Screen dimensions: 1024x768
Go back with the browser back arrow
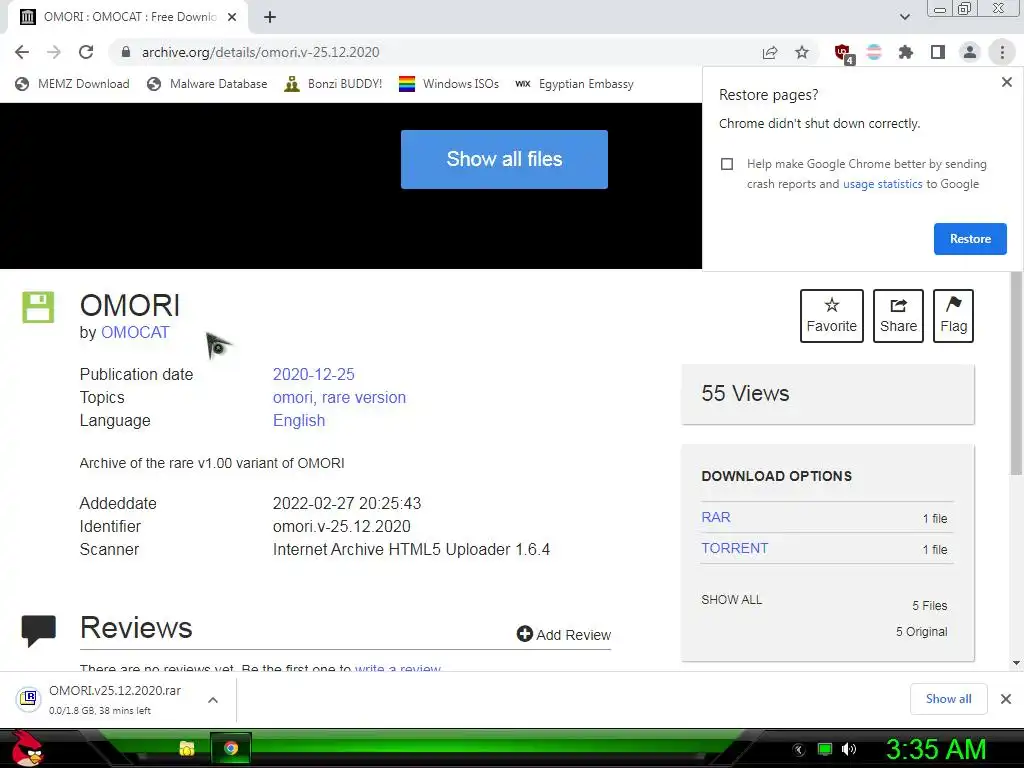tap(22, 52)
